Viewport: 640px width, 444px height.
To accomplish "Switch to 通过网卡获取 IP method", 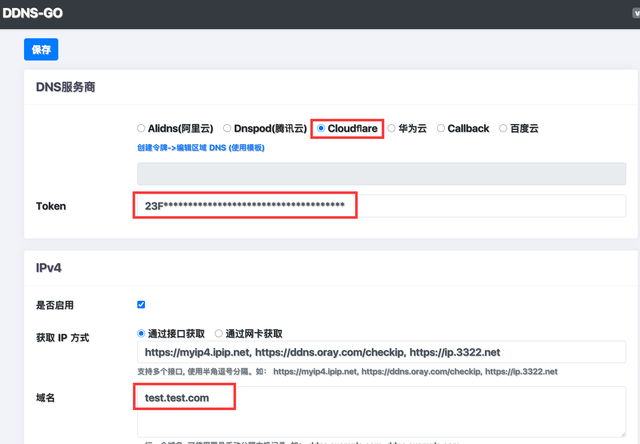I will pos(219,334).
